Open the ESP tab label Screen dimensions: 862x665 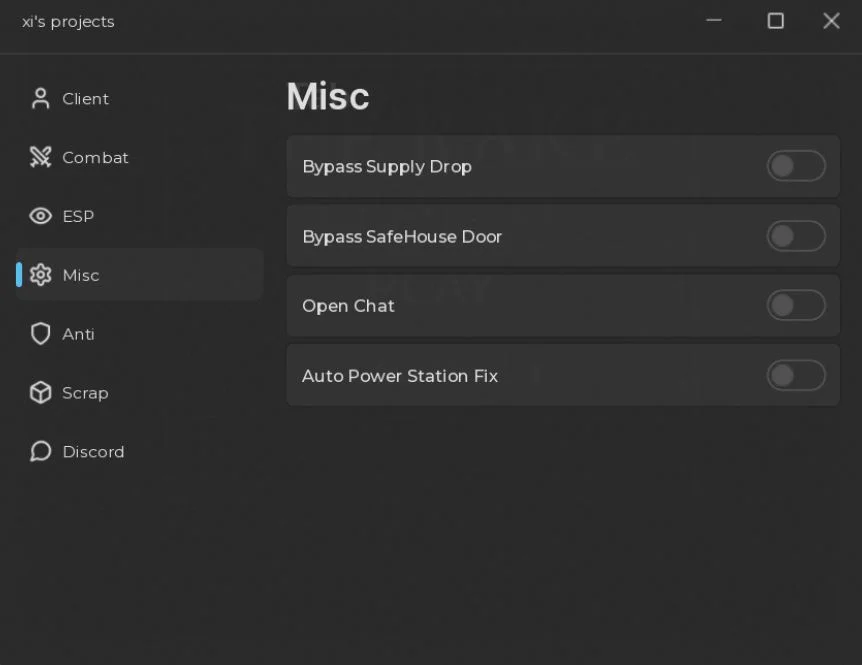point(78,217)
